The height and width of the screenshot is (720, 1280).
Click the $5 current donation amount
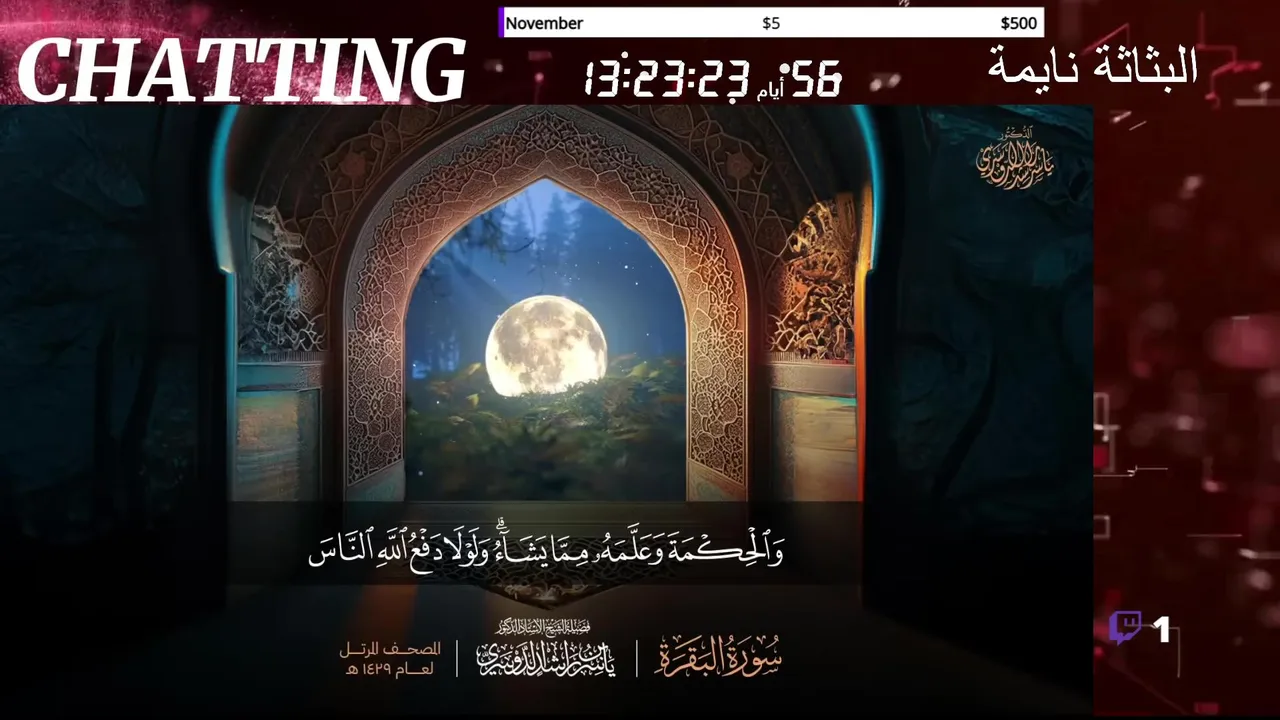click(x=771, y=23)
